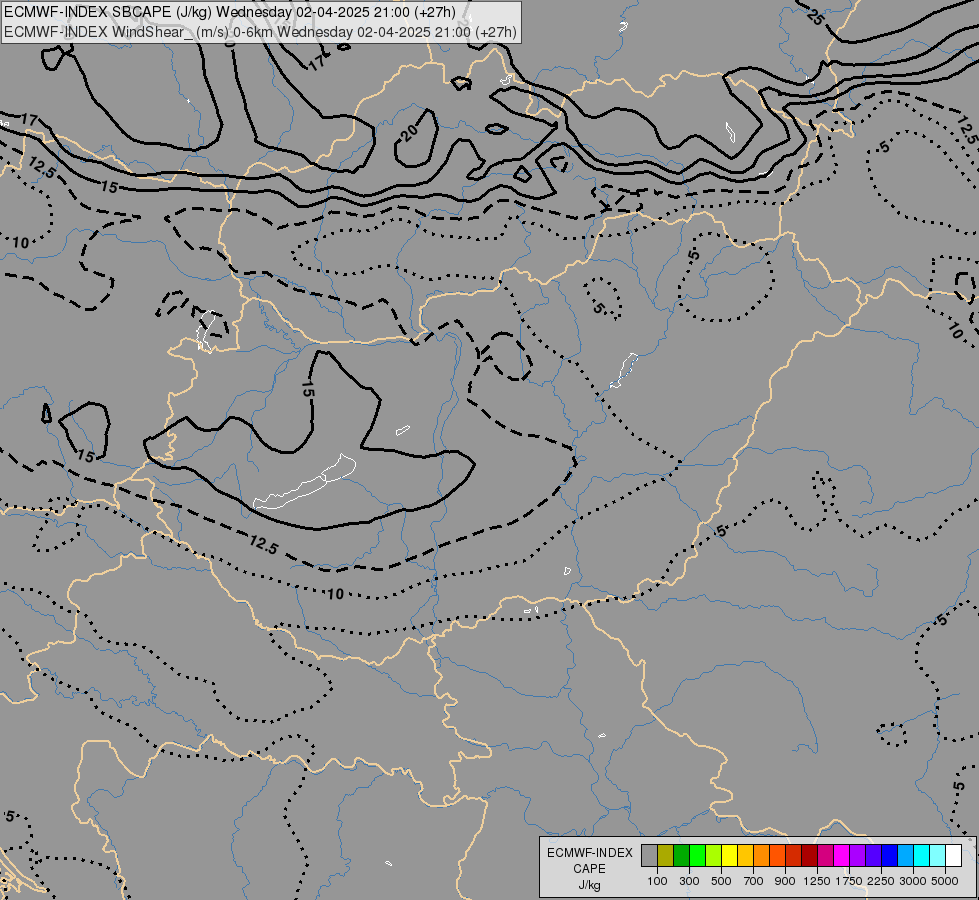
Task: Click the legend value '1750'
Action: click(x=849, y=881)
